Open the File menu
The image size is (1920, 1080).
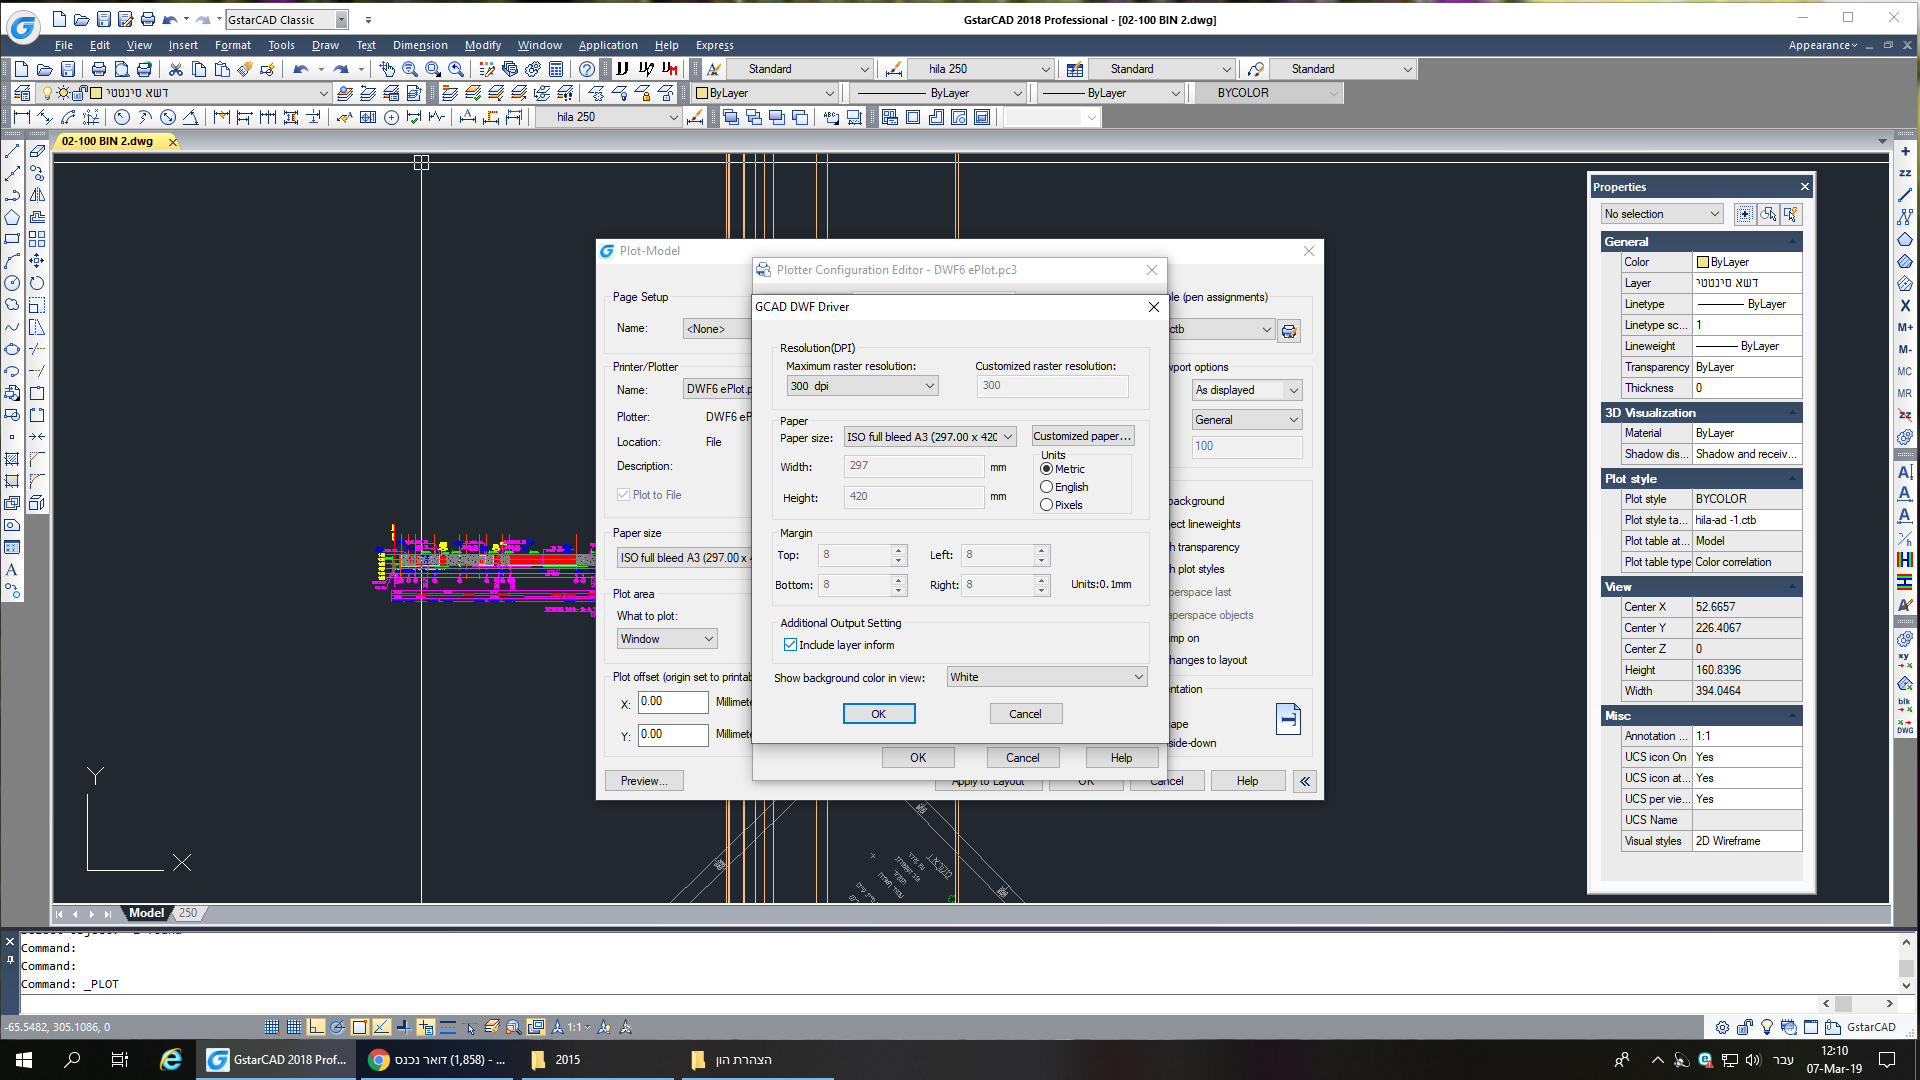pyautogui.click(x=64, y=45)
